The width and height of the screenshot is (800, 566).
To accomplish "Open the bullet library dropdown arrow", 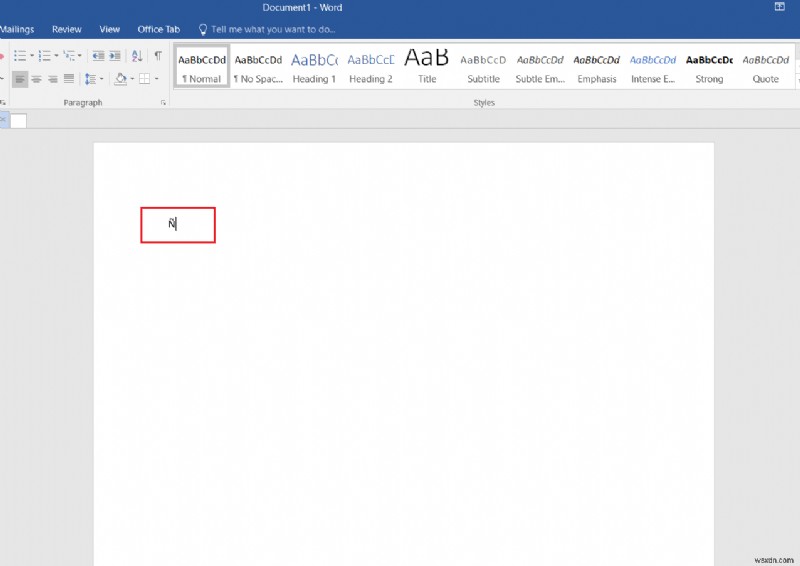I will pyautogui.click(x=32, y=56).
